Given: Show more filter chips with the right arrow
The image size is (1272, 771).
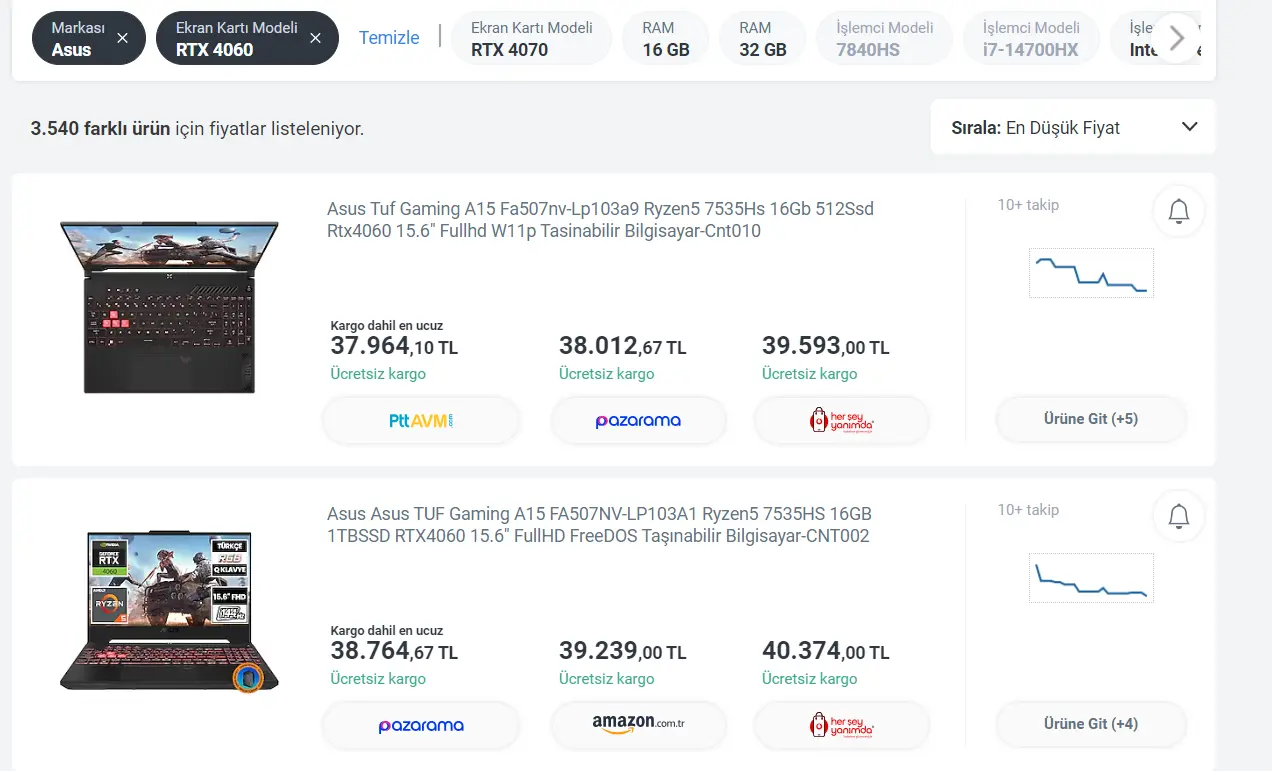Looking at the screenshot, I should 1177,38.
